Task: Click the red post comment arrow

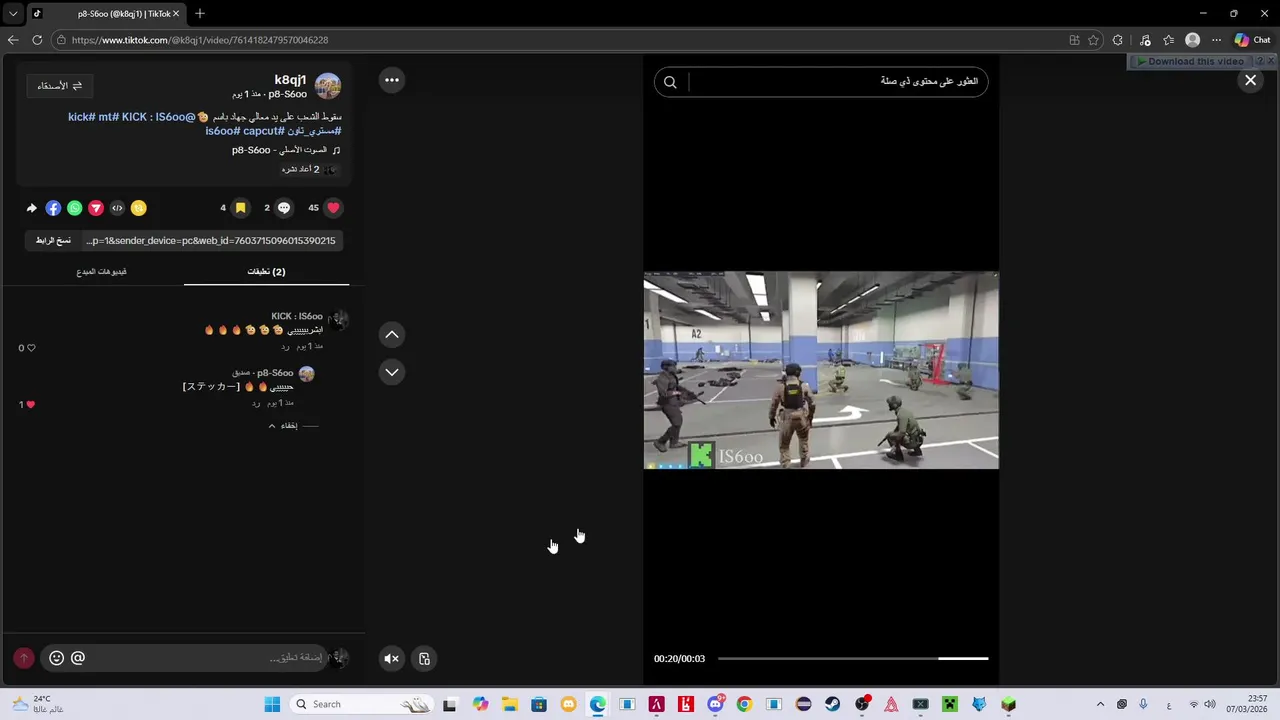Action: coord(24,658)
